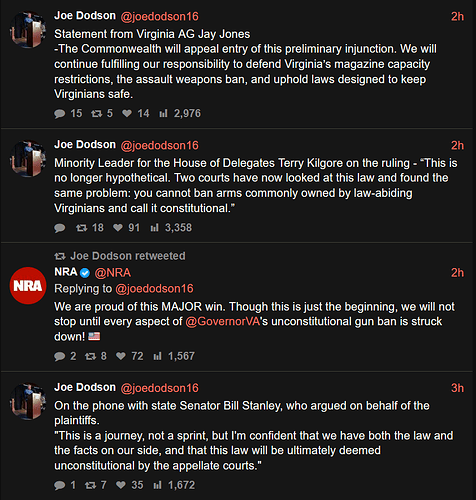
Task: Like the Kilgore tweet with 91 likes
Action: 118,228
